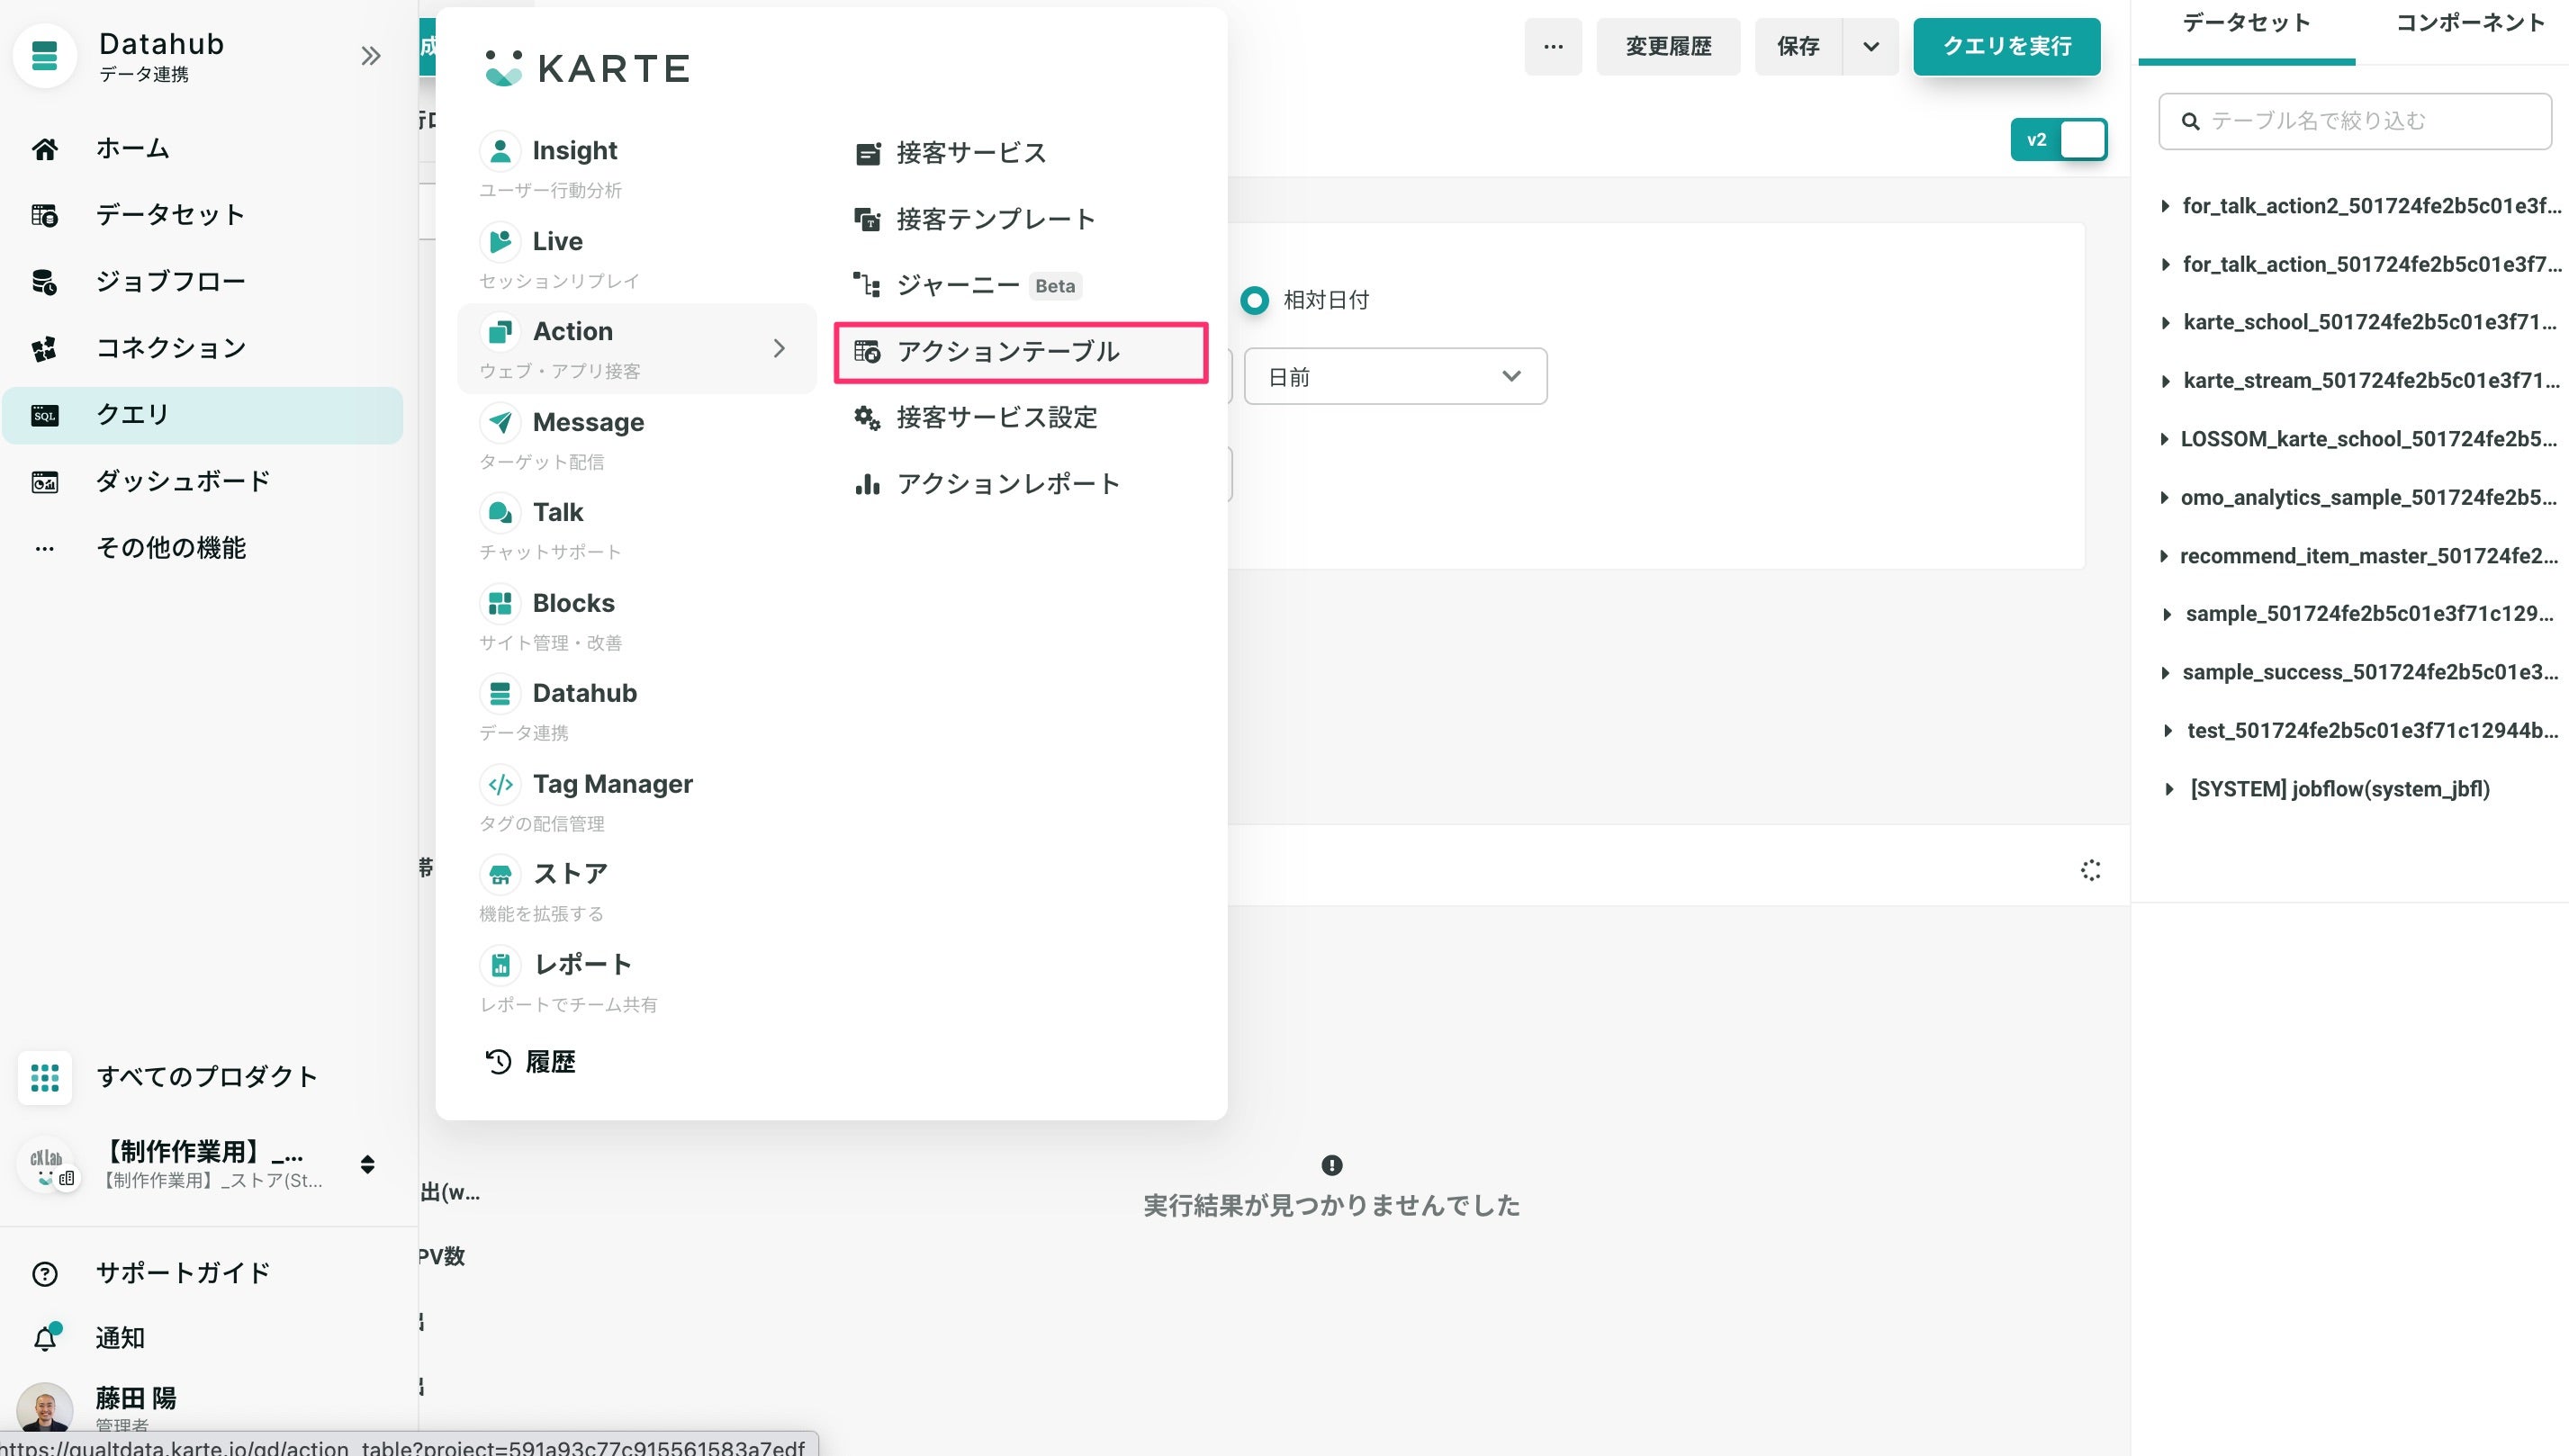Click the Tag Manager code icon
The width and height of the screenshot is (2569, 1456).
pos(500,784)
